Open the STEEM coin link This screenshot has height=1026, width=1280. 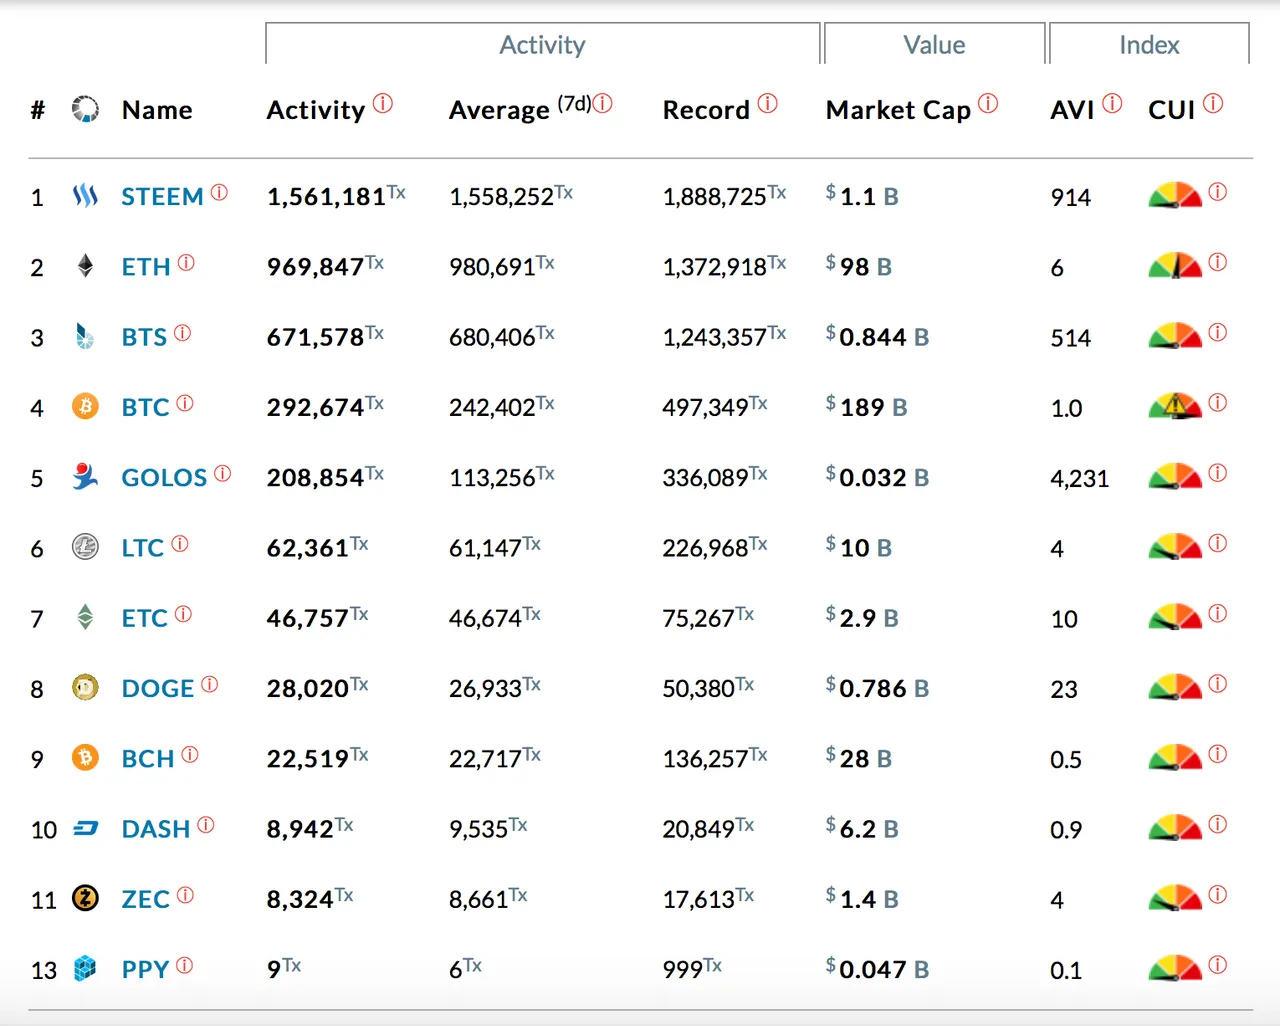tap(162, 197)
